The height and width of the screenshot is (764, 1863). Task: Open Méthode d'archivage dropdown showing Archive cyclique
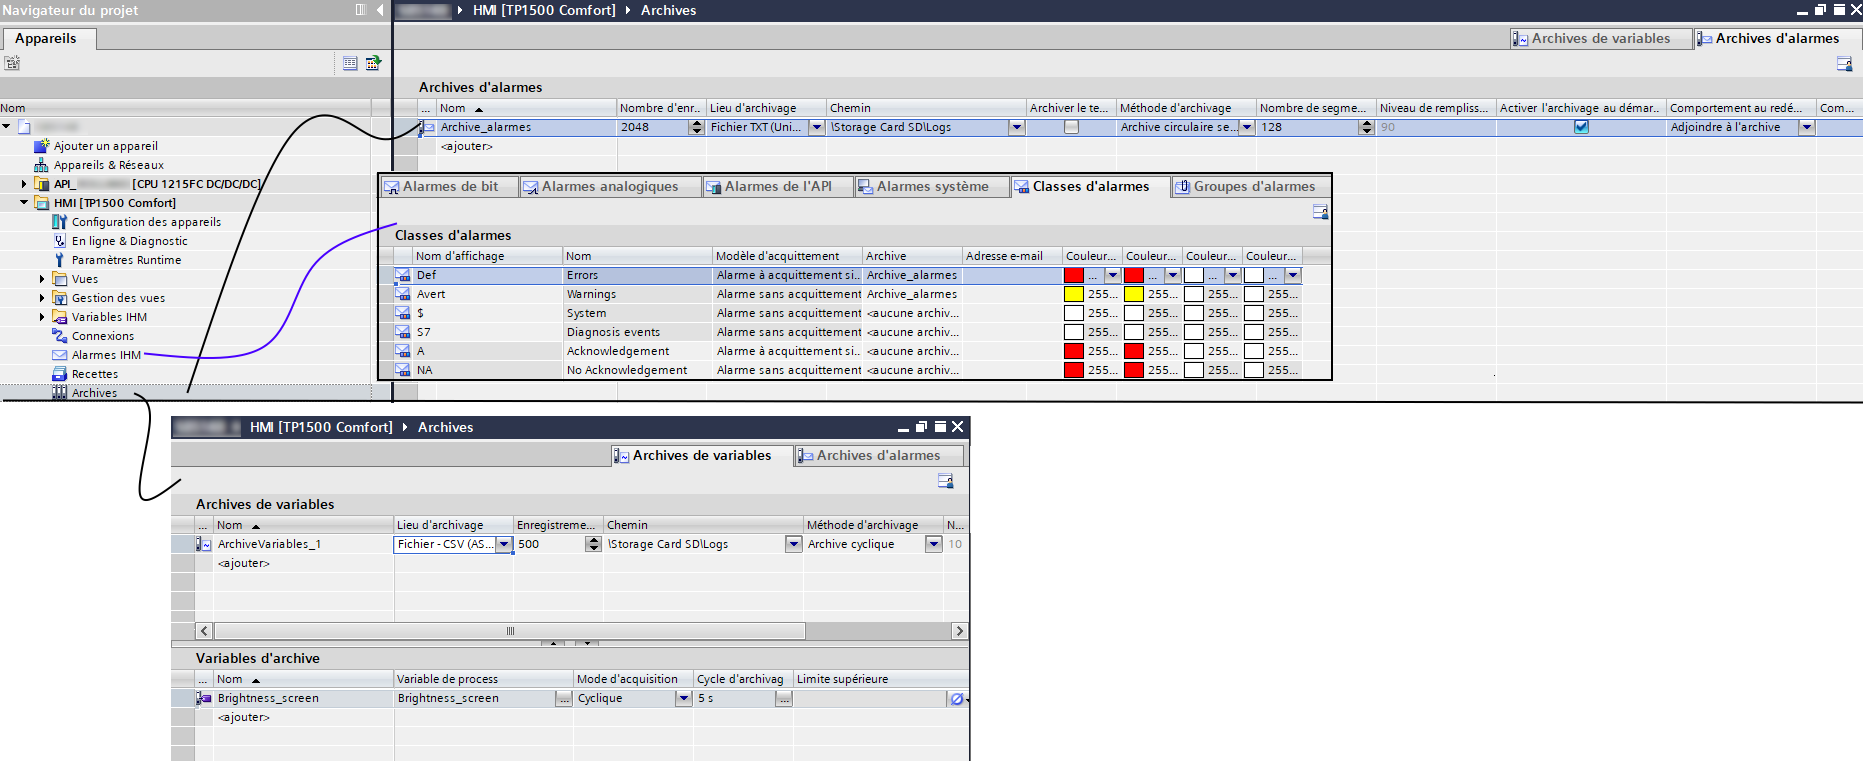(x=933, y=544)
